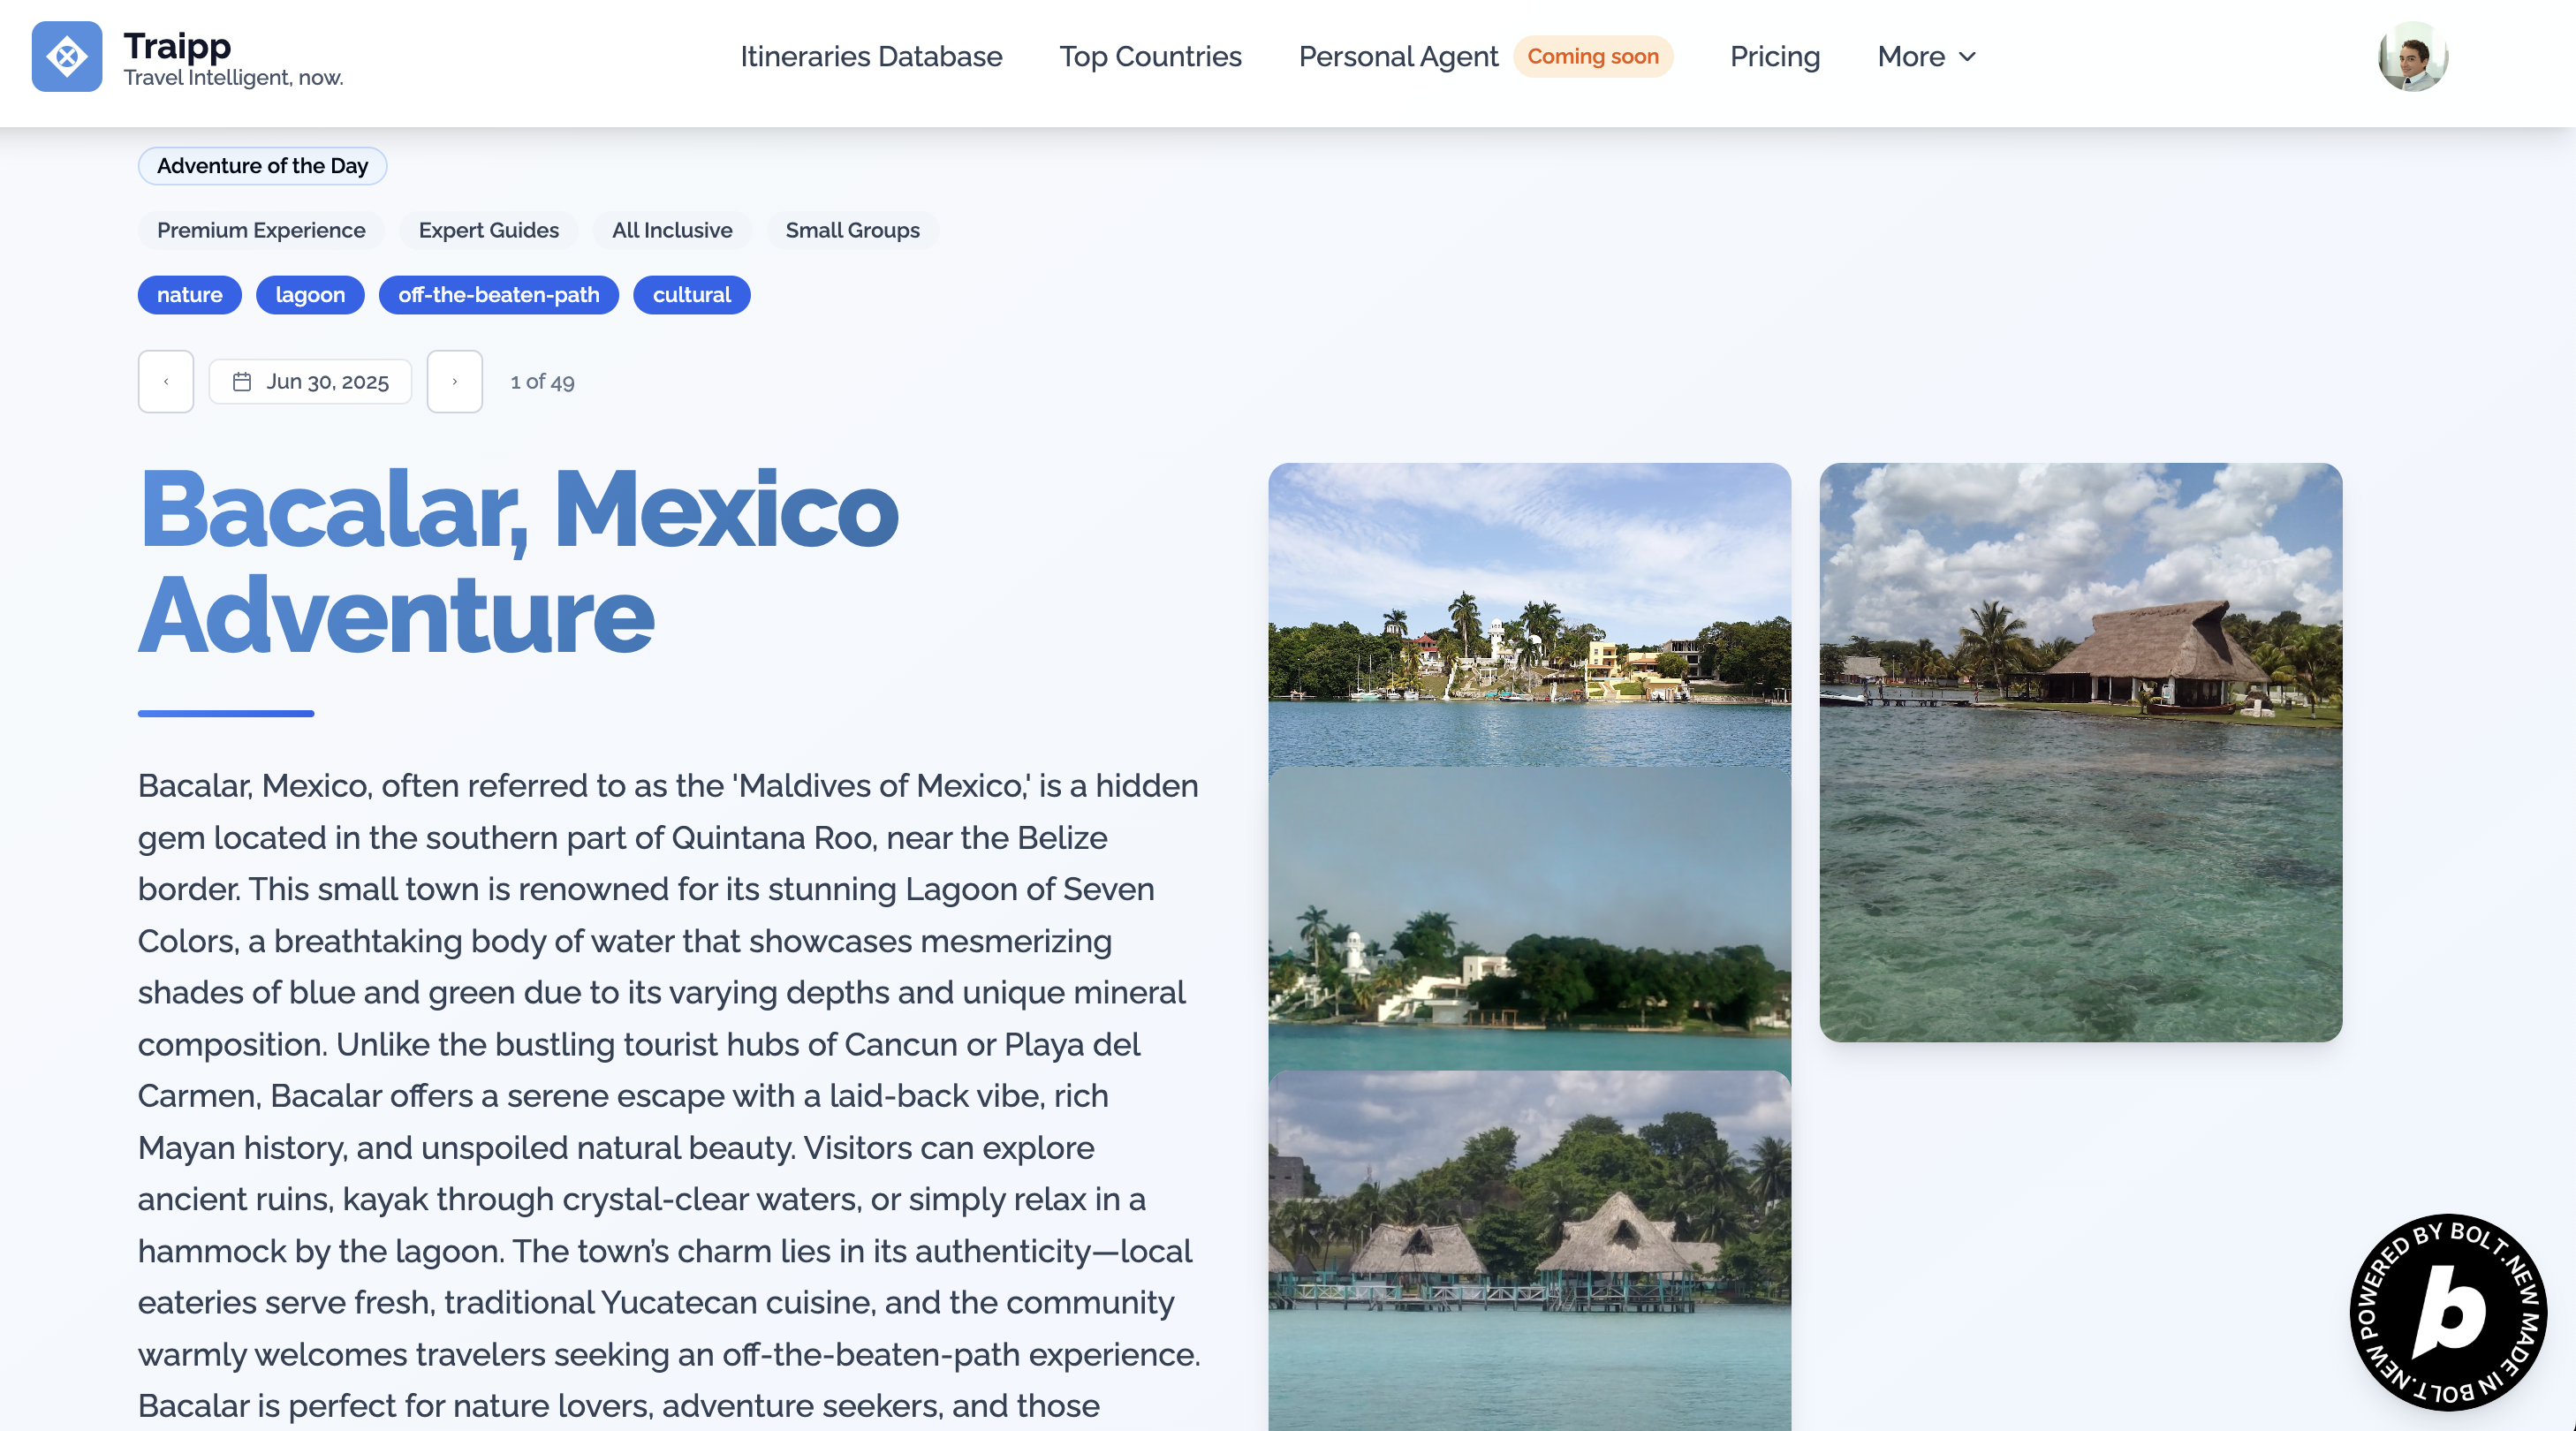
Task: Go to next adventure with right arrow
Action: [x=454, y=382]
